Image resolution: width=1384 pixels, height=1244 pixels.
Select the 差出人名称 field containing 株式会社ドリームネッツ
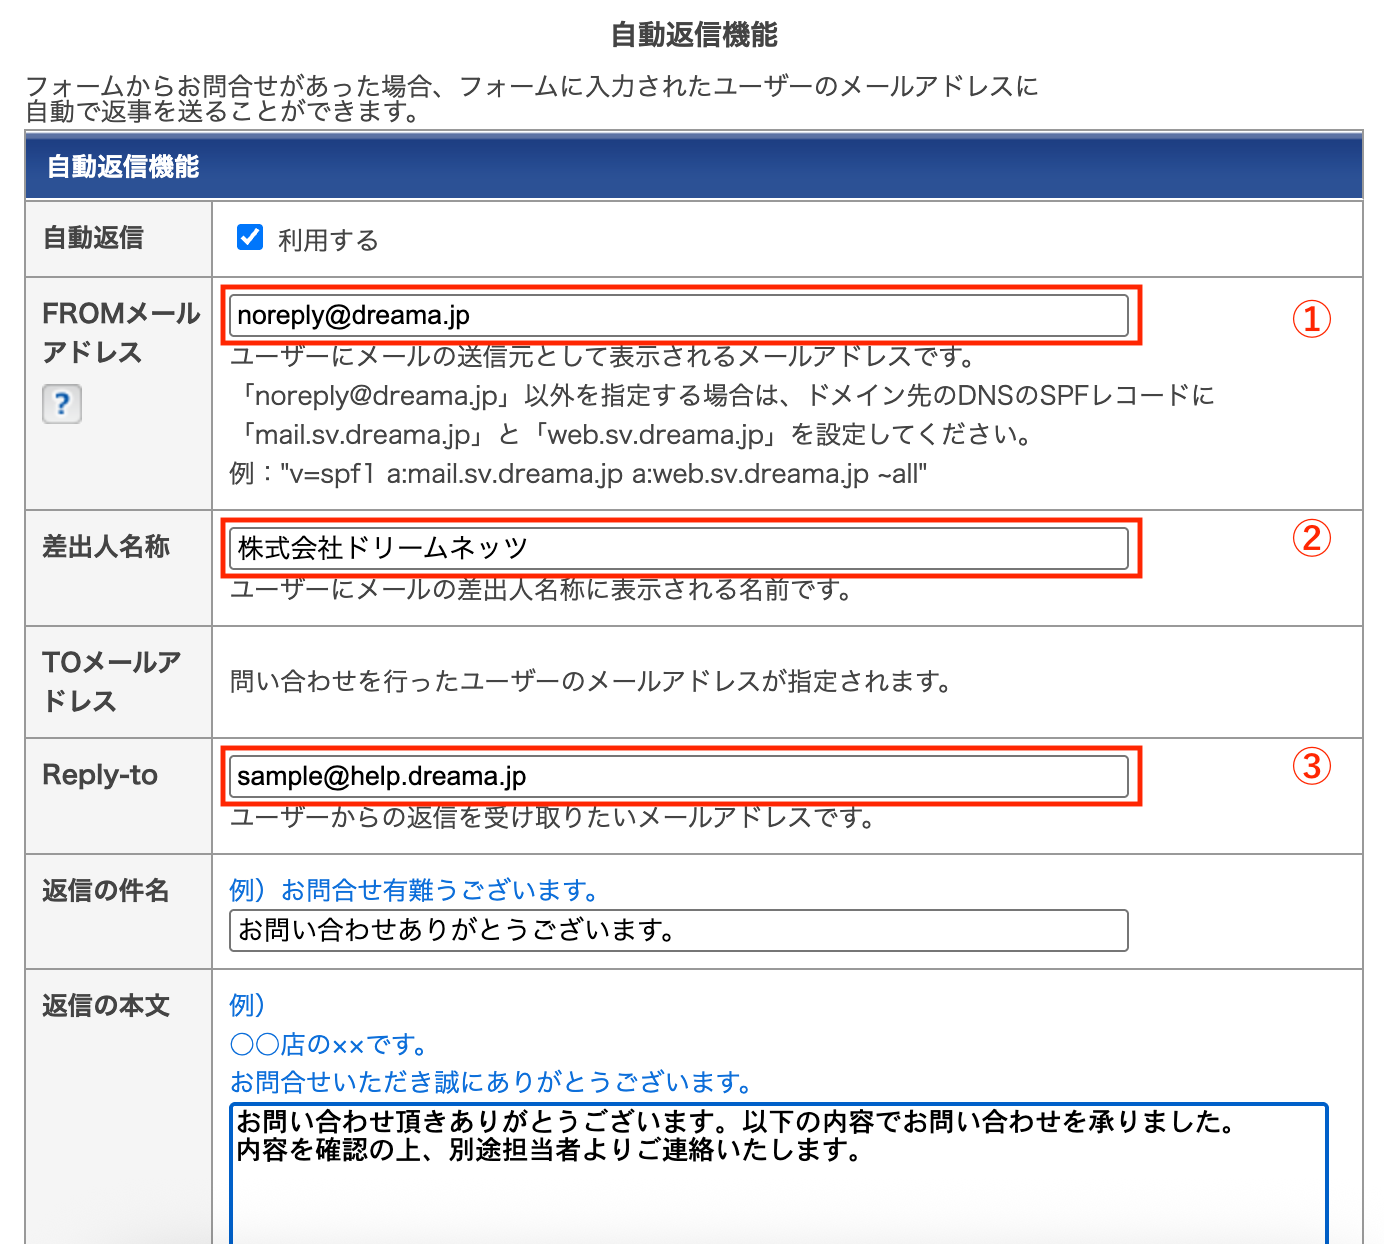click(678, 548)
